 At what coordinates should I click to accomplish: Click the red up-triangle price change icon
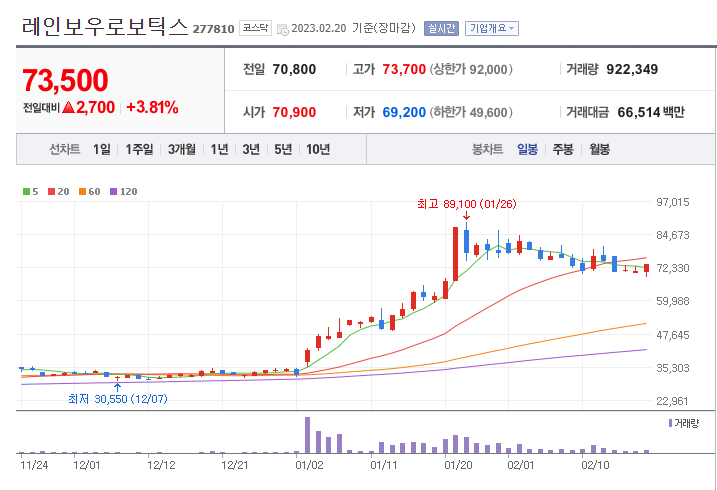pyautogui.click(x=68, y=107)
